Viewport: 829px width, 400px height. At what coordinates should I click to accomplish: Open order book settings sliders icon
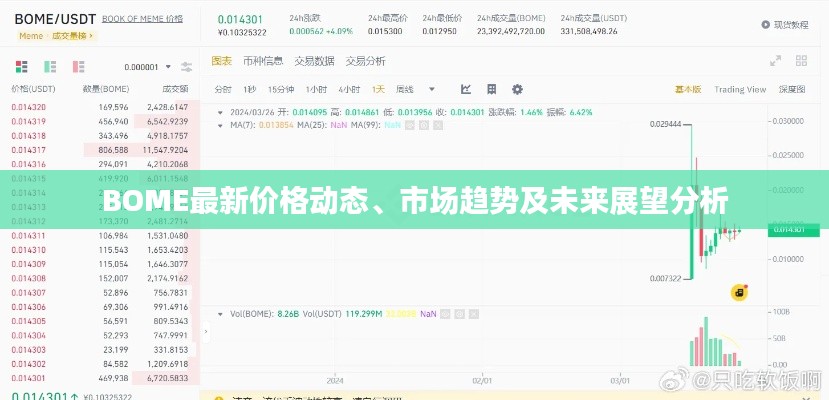pyautogui.click(x=187, y=67)
